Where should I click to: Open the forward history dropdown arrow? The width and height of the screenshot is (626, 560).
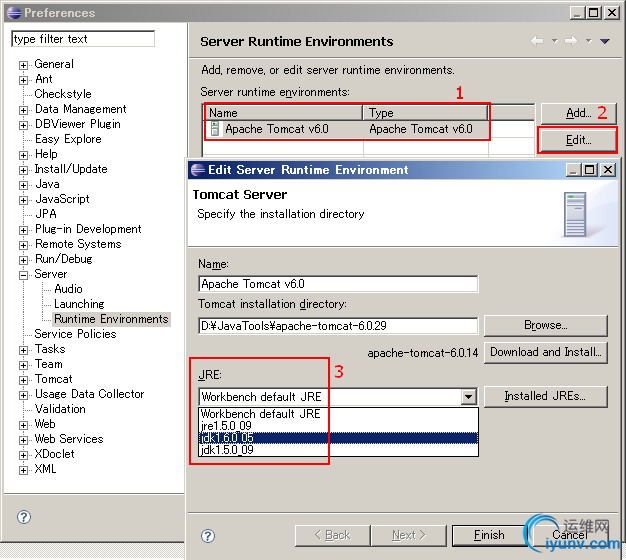pos(588,40)
